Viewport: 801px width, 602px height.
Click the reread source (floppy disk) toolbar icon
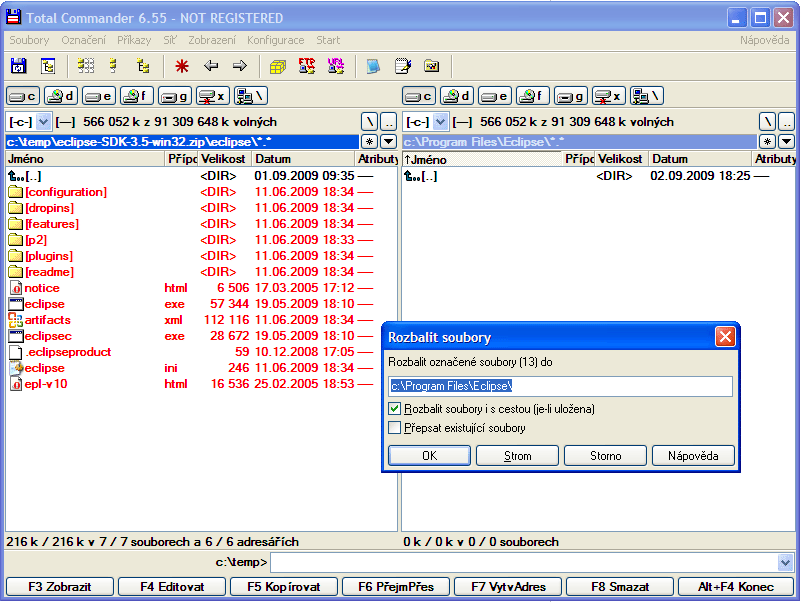pyautogui.click(x=19, y=66)
